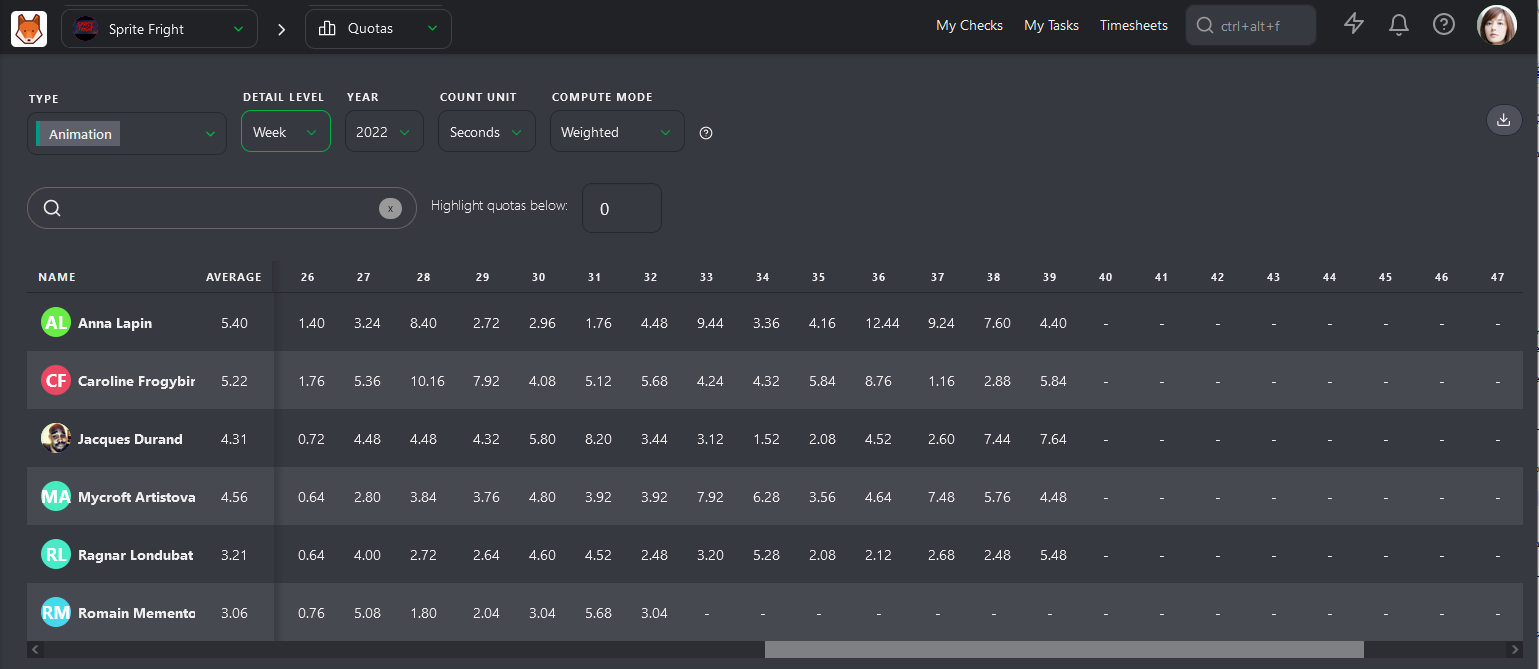
Task: Open the Quotas section dropdown
Action: point(378,29)
